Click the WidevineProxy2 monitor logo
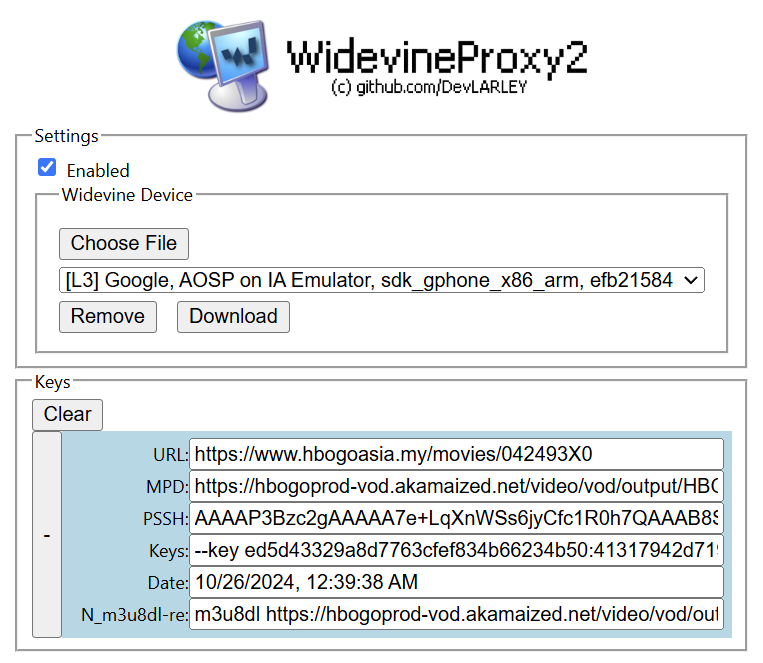 (223, 66)
